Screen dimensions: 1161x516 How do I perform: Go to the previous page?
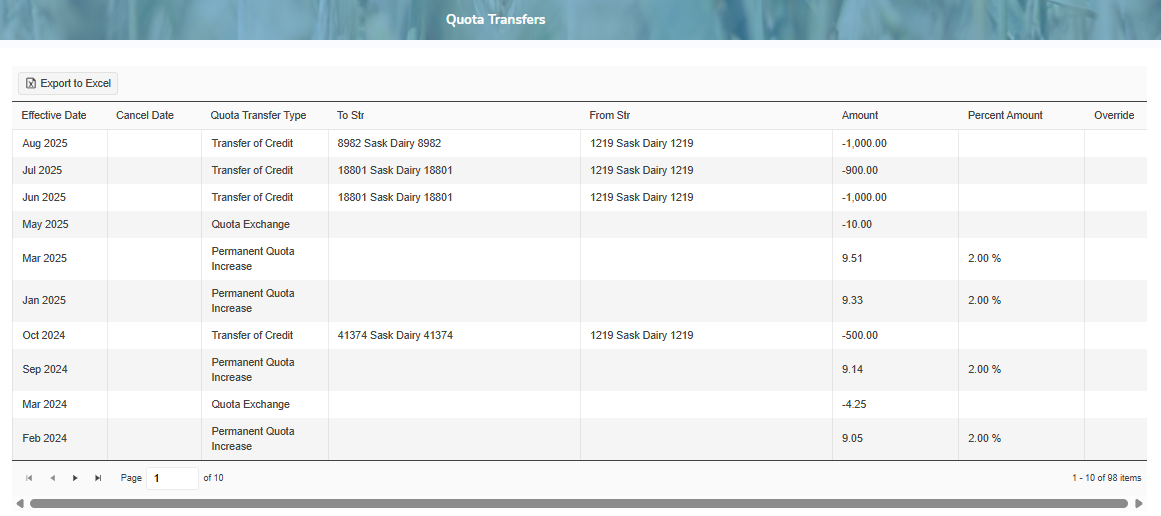click(x=52, y=478)
